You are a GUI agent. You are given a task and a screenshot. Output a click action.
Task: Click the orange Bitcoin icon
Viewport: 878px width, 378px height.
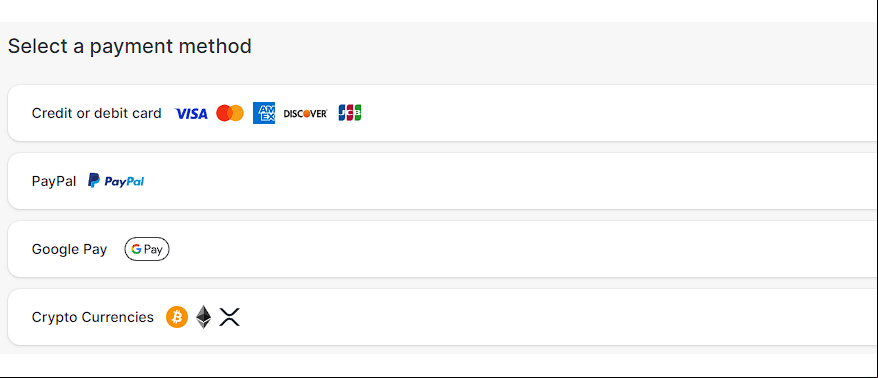click(x=177, y=317)
